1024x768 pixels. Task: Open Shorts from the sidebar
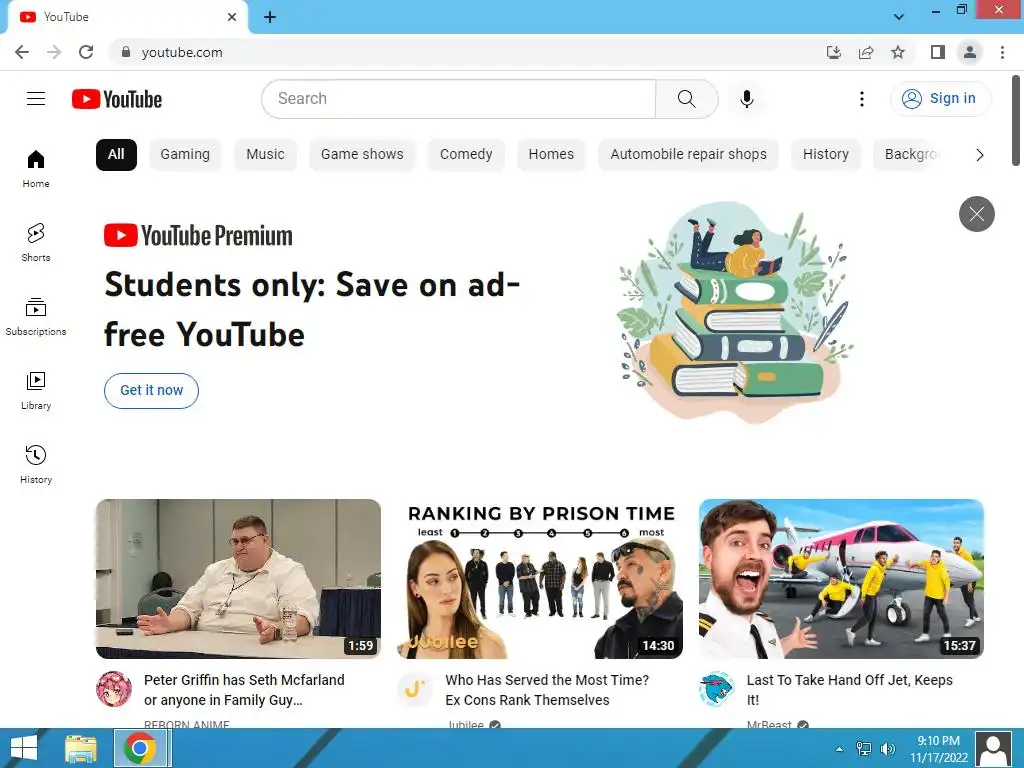pyautogui.click(x=36, y=242)
